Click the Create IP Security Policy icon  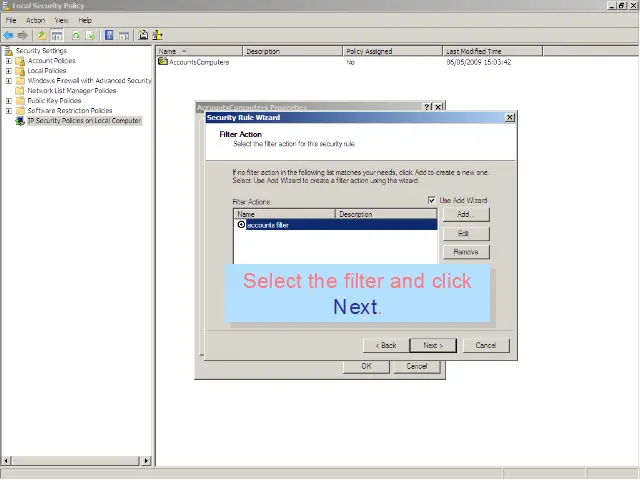[x=144, y=35]
